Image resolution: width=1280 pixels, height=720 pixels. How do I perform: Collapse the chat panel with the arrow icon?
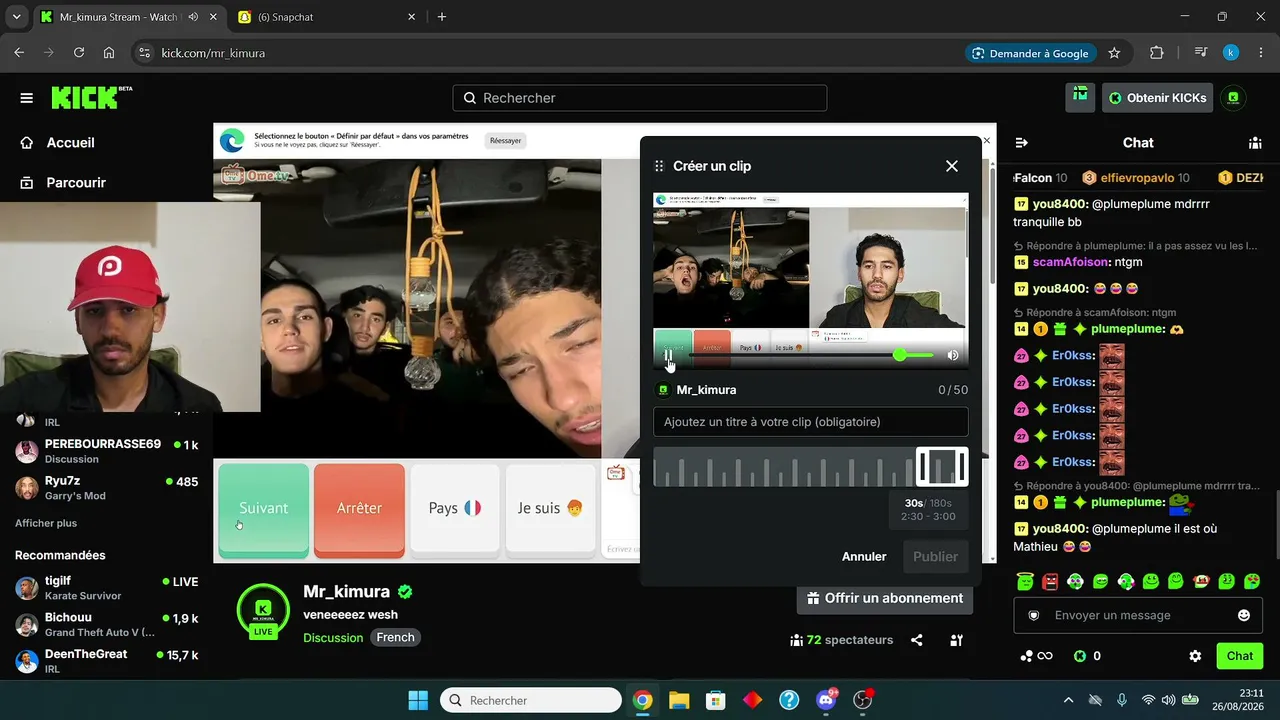point(1022,143)
